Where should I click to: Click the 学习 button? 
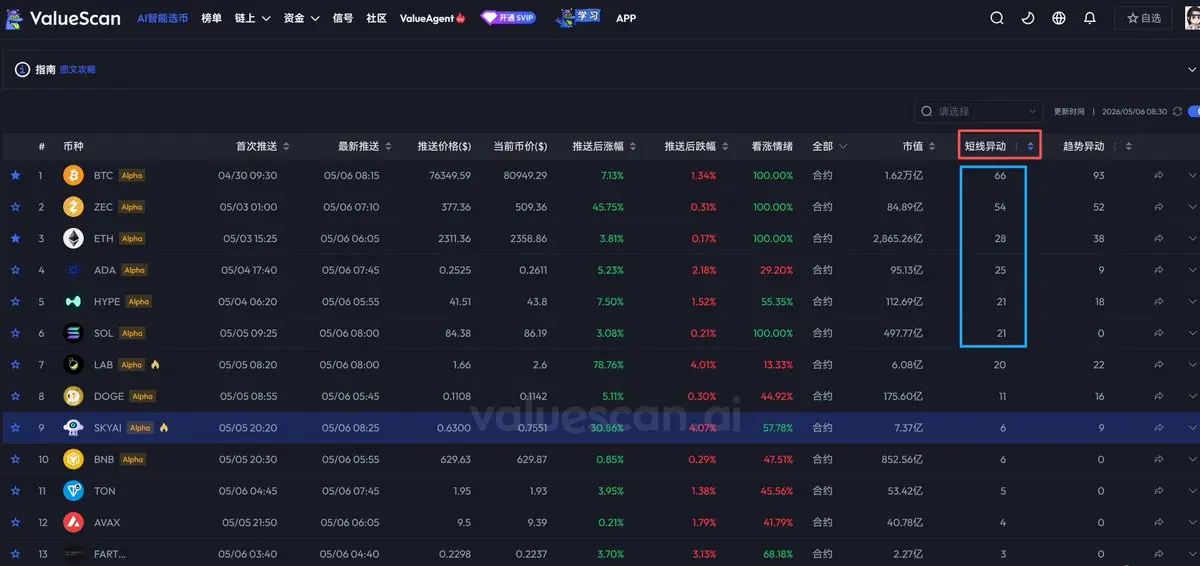pyautogui.click(x=578, y=17)
